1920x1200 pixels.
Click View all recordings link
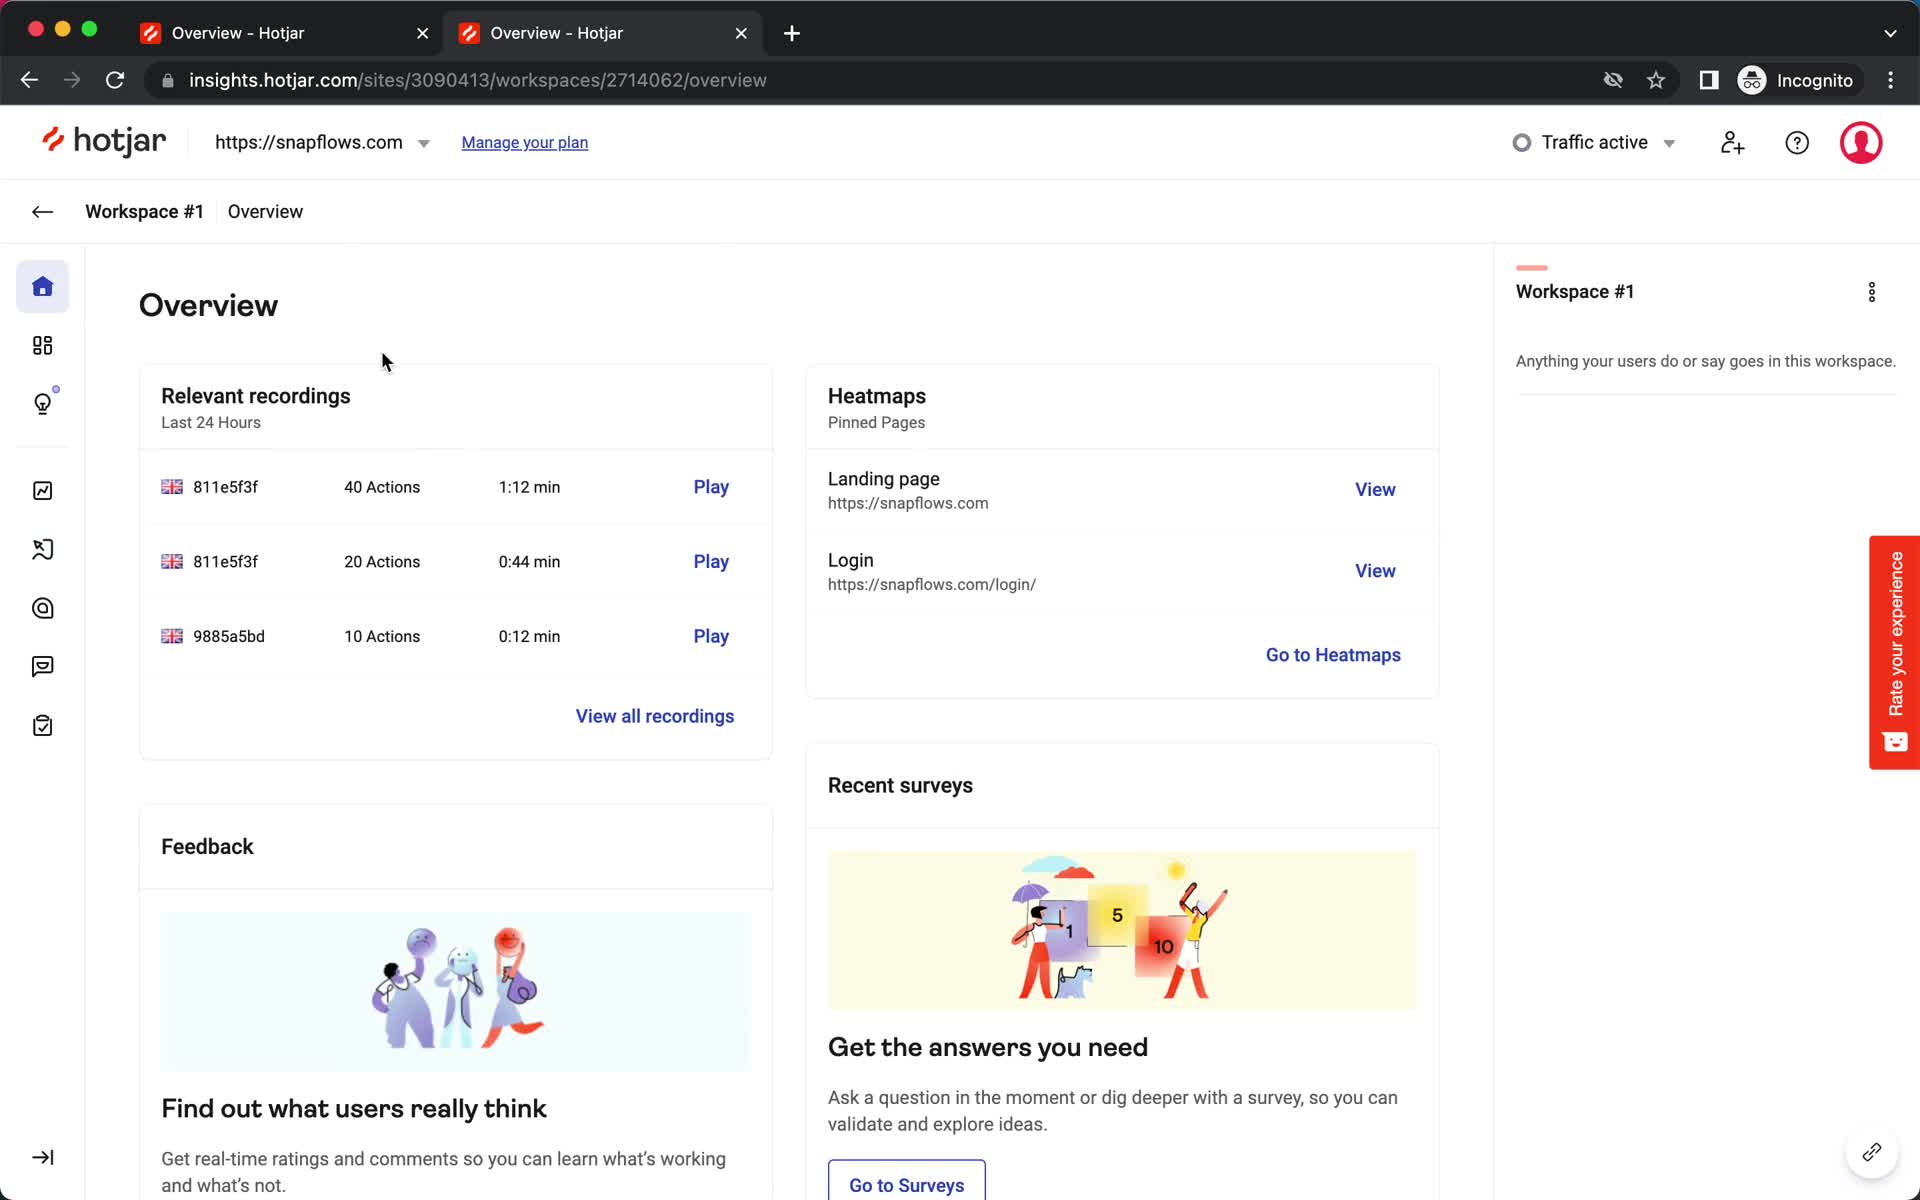pyautogui.click(x=654, y=716)
